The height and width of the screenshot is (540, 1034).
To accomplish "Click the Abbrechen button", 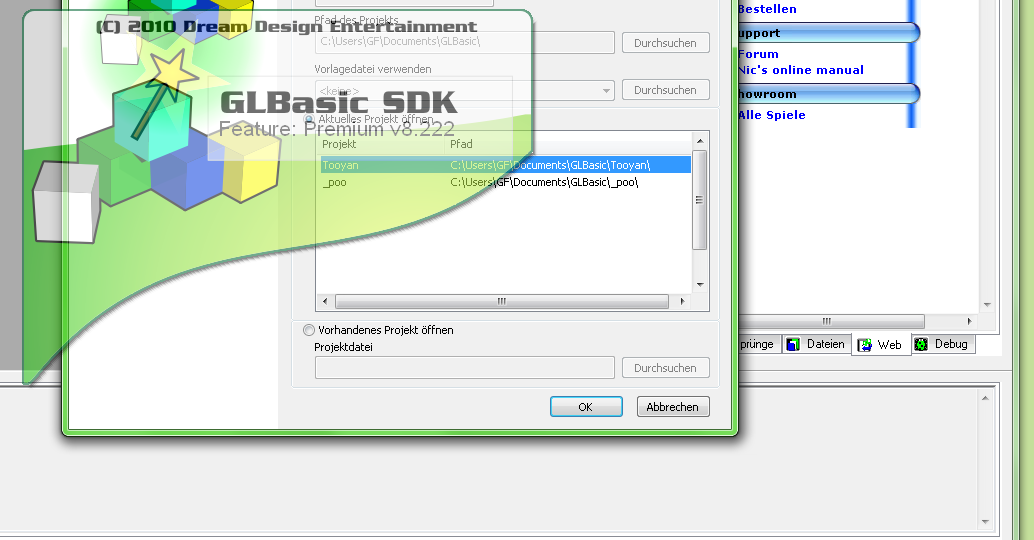I will pos(673,407).
